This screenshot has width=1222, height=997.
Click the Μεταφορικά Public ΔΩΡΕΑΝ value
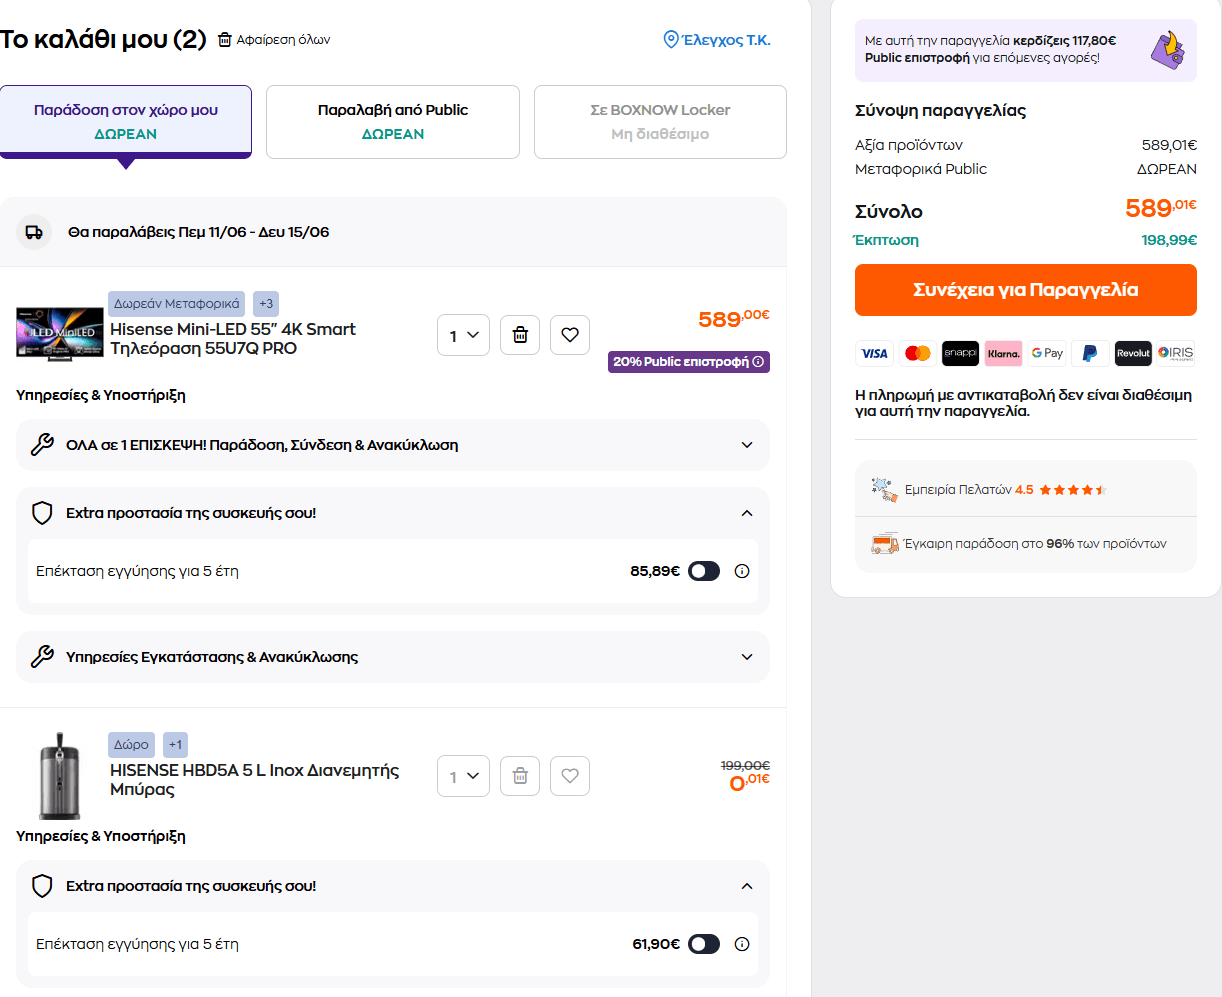click(x=1167, y=169)
